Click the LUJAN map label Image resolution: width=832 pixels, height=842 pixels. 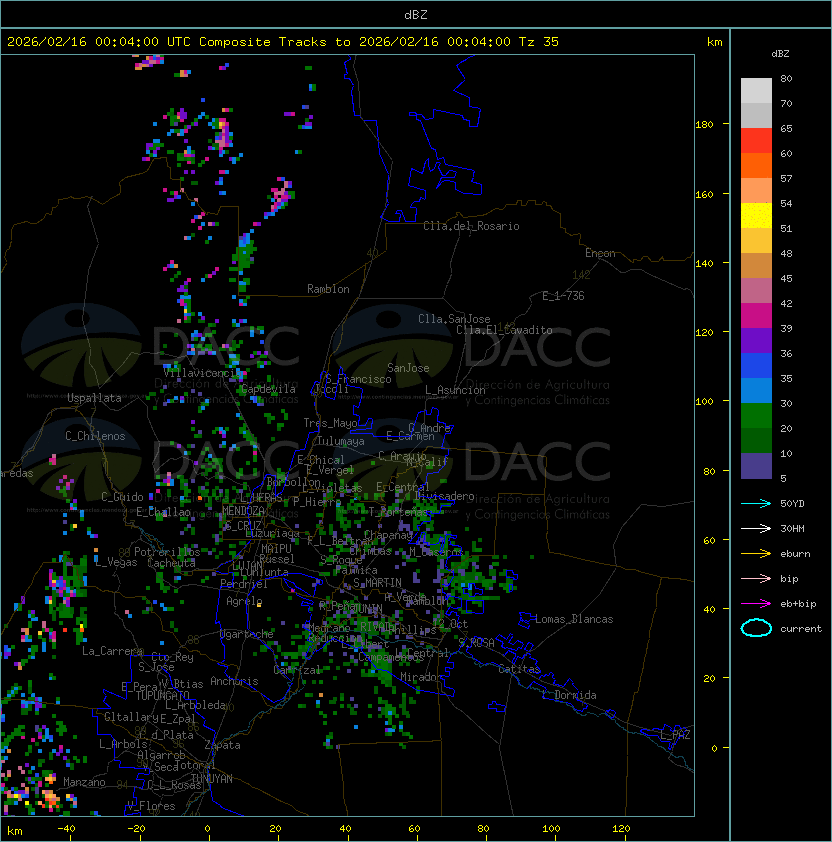click(x=248, y=566)
